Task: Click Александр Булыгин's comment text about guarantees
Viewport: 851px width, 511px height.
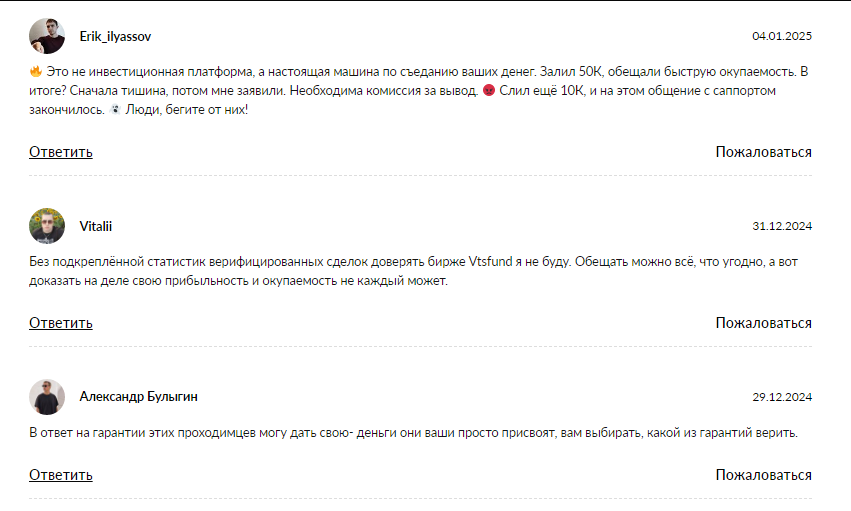Action: (x=414, y=433)
